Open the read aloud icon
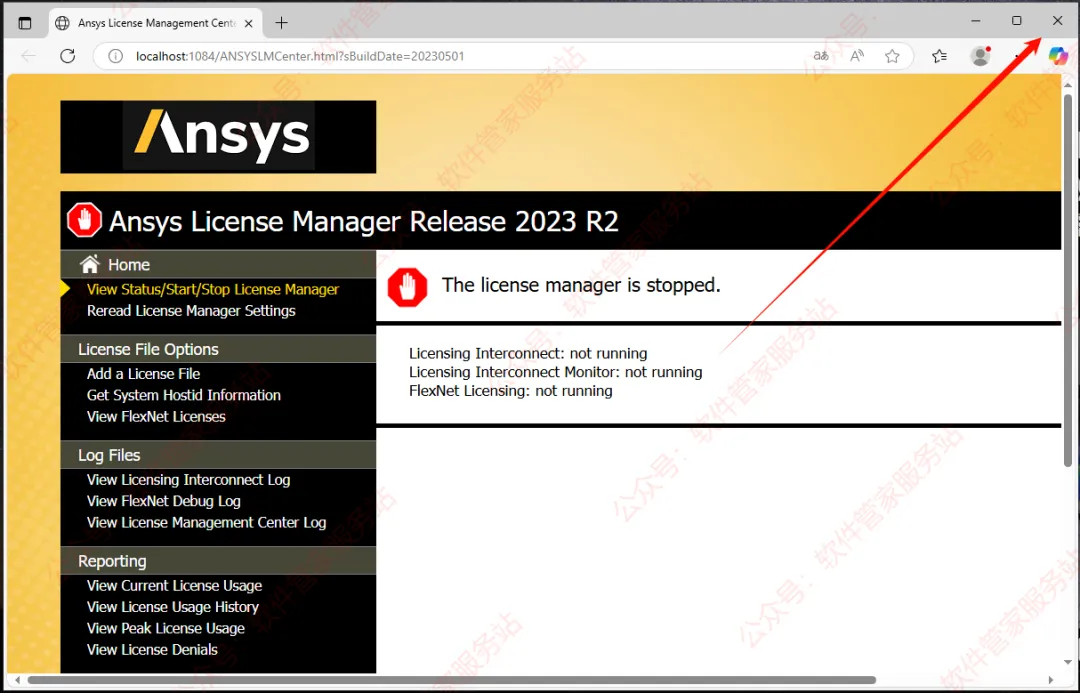This screenshot has width=1080, height=693. (x=856, y=56)
